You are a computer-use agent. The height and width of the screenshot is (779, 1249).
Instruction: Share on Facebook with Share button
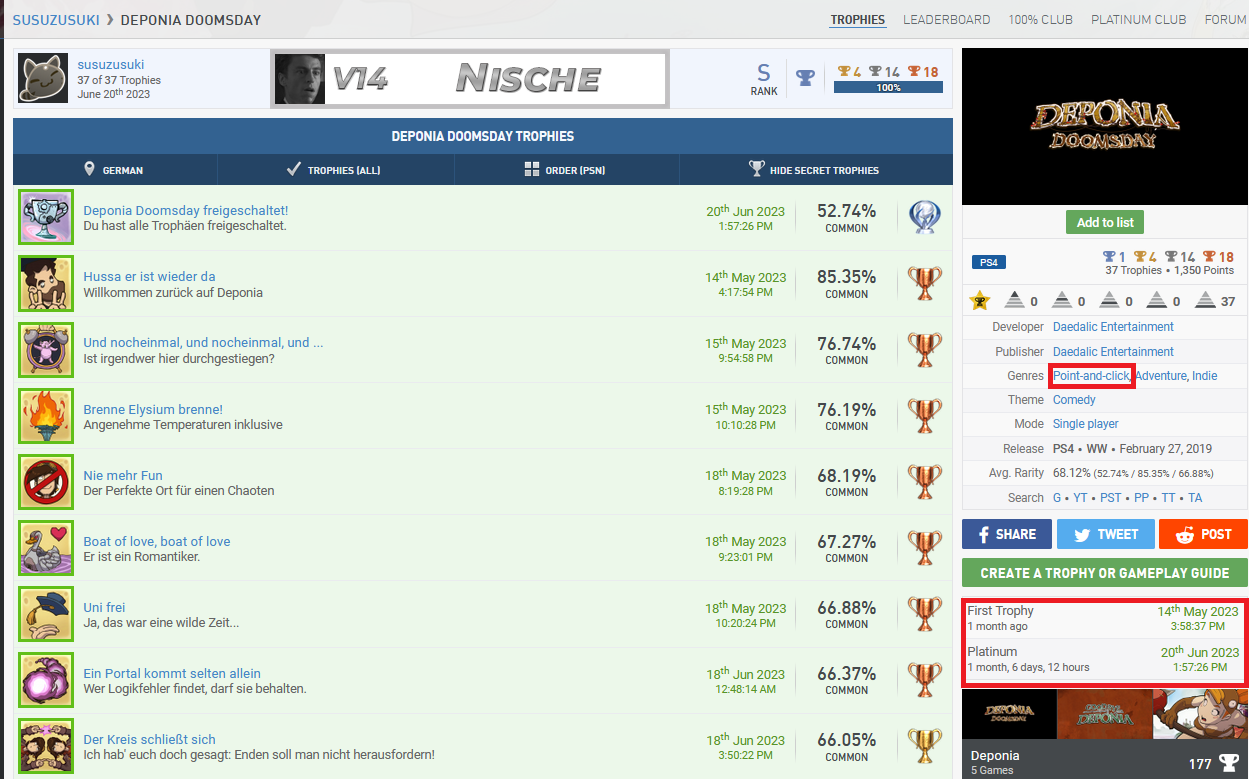pyautogui.click(x=1007, y=534)
